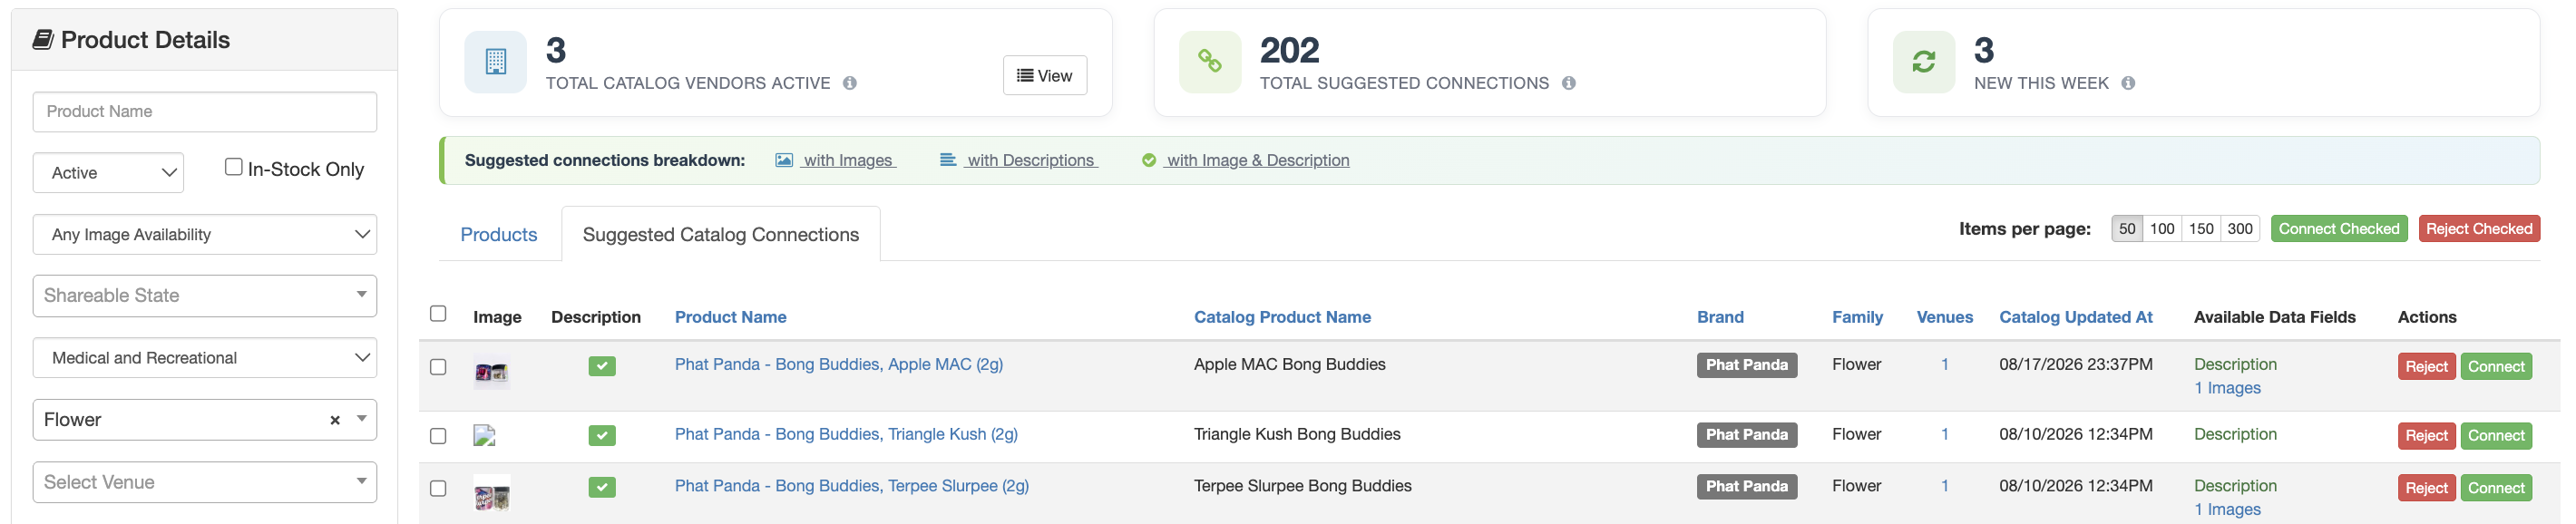Click the chain link suggested connections icon
Screen dimensions: 2576x524
pyautogui.click(x=1210, y=62)
